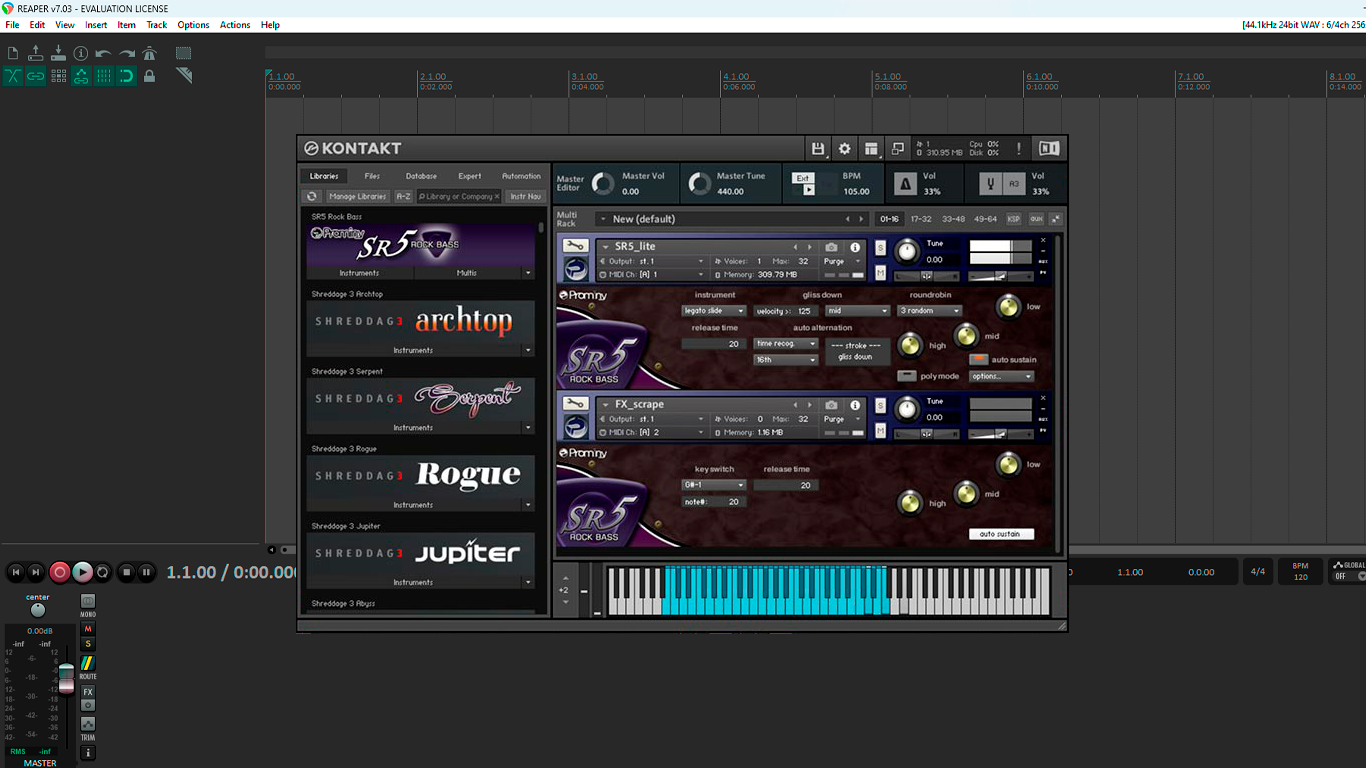Viewport: 1366px width, 768px height.
Task: Open Kontakt options gear icon
Action: pos(845,148)
